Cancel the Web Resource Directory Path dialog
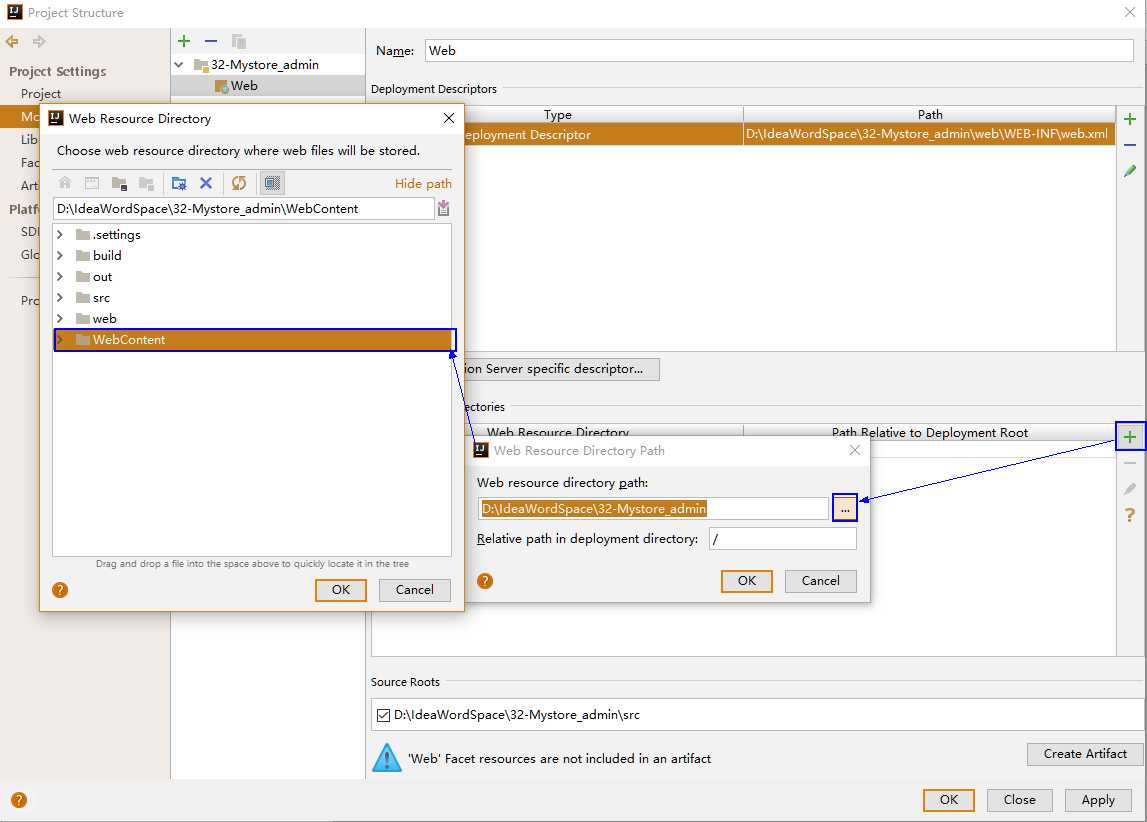Image resolution: width=1147 pixels, height=822 pixels. (821, 581)
